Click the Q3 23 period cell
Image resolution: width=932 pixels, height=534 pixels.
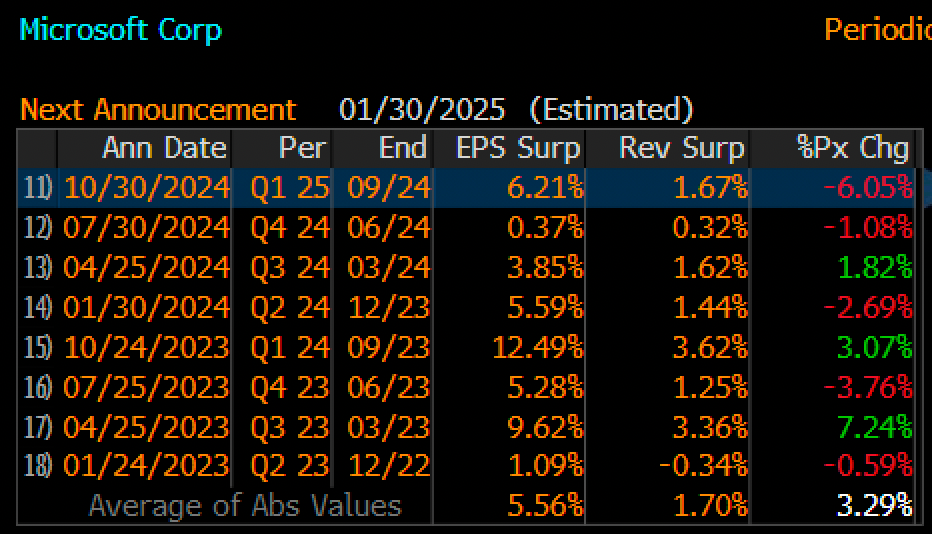289,427
